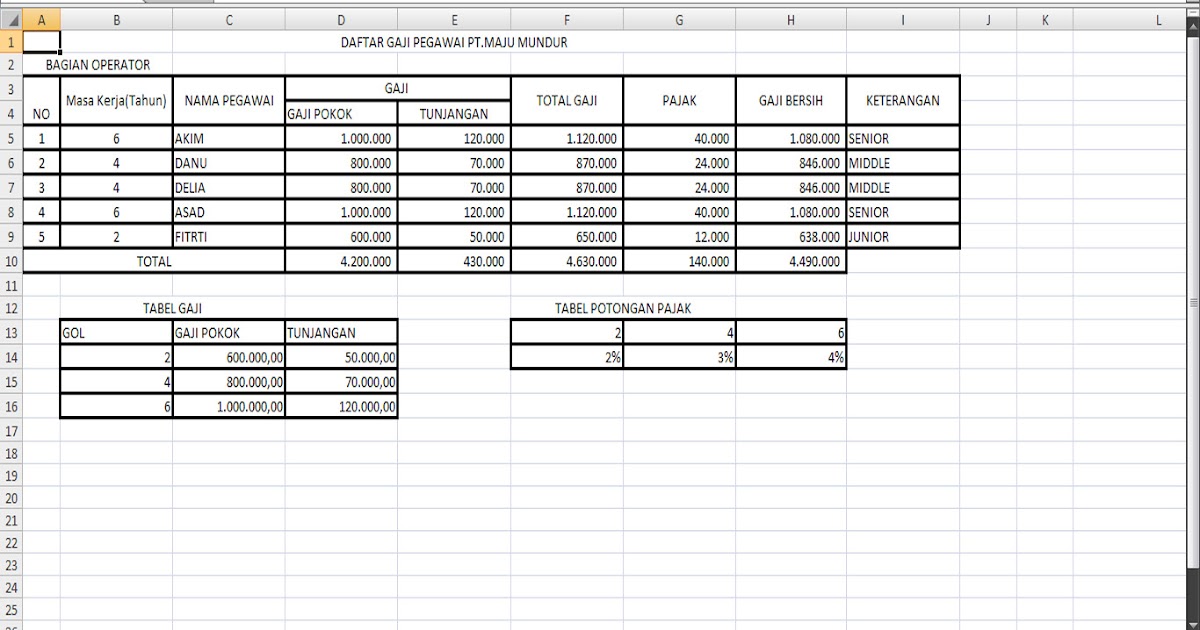Select row 10 header
Image resolution: width=1200 pixels, height=630 pixels.
click(14, 261)
